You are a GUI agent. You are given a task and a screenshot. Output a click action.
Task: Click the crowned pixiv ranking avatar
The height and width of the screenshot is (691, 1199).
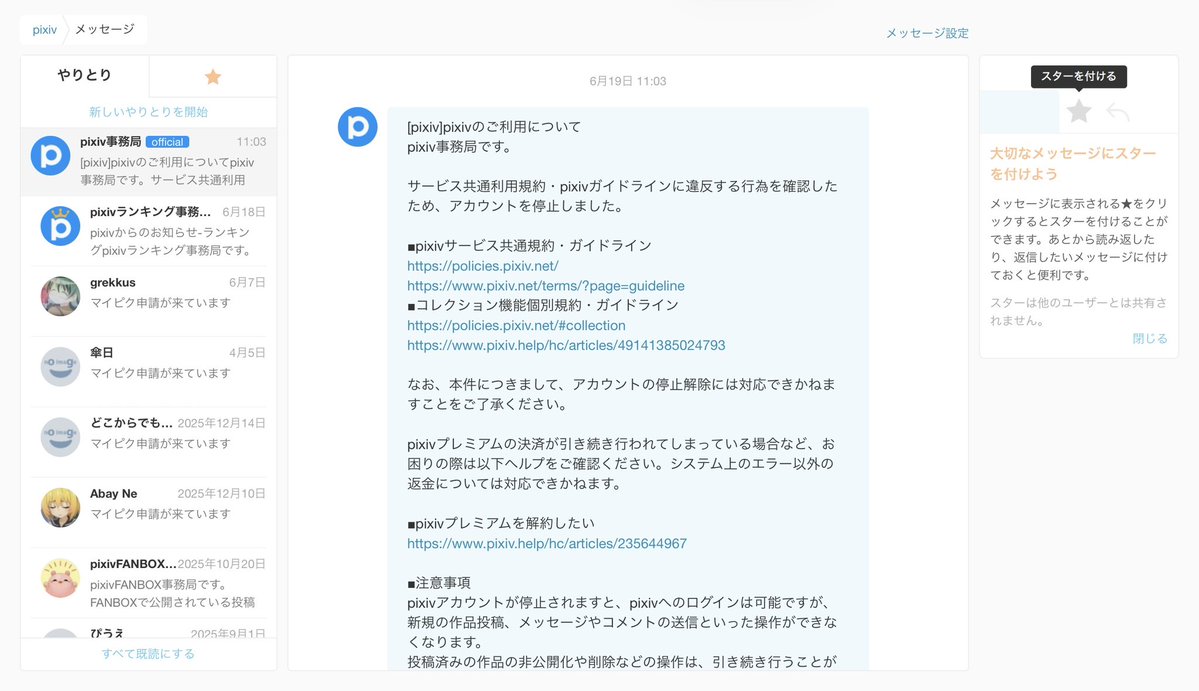(x=60, y=226)
